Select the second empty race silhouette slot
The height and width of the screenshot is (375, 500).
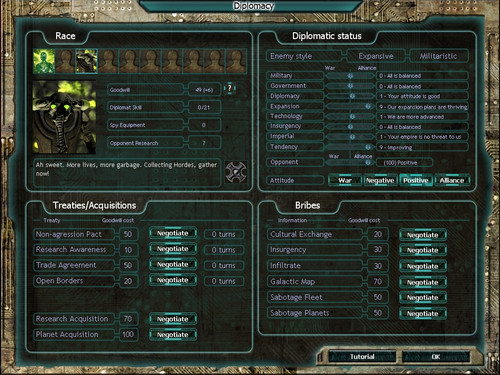click(x=108, y=61)
